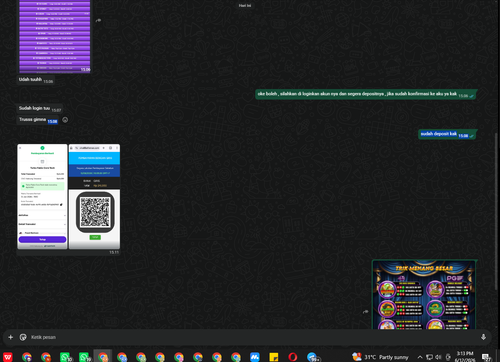The image size is (500, 362).
Task: Open the emoji and sticker picker
Action: click(x=23, y=337)
